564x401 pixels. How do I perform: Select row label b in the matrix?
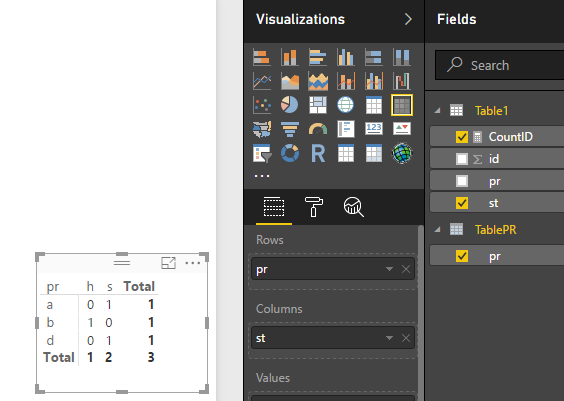pyautogui.click(x=50, y=322)
